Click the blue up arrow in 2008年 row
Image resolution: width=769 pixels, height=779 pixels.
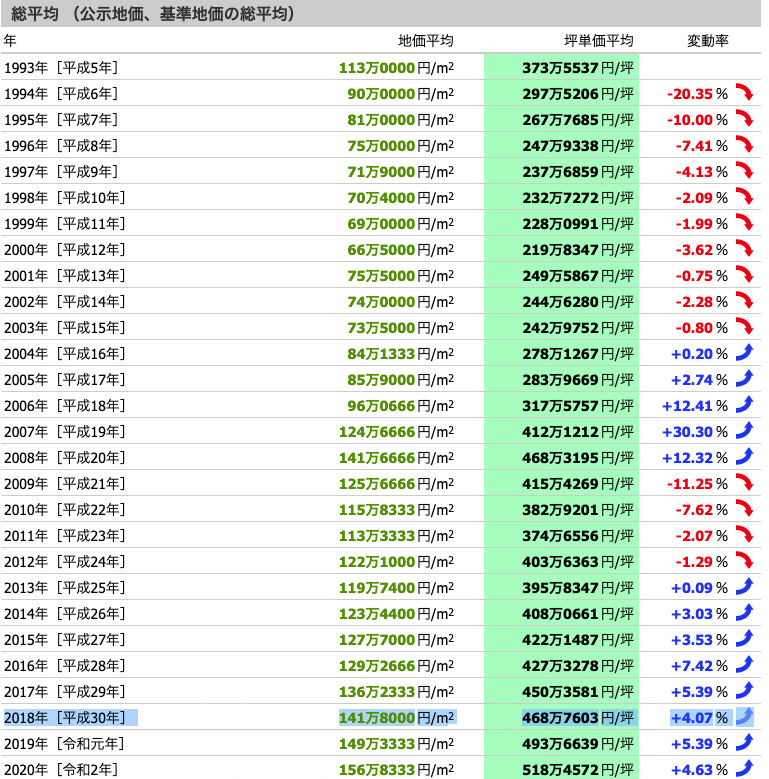click(744, 457)
